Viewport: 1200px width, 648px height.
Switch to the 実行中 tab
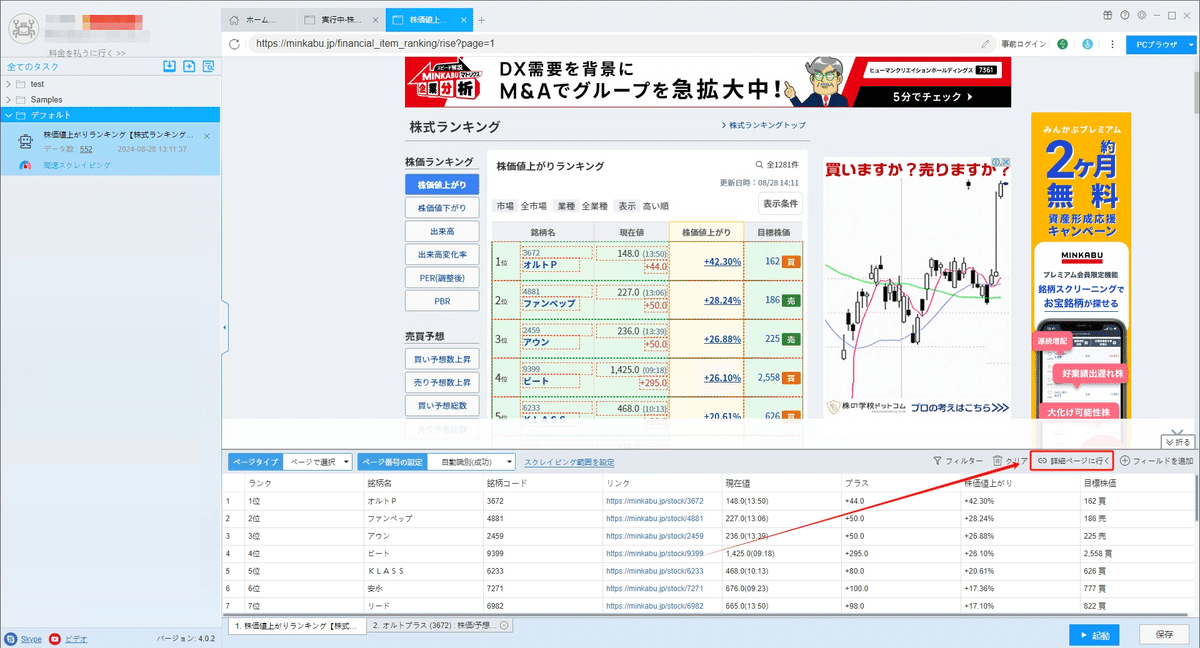point(341,19)
